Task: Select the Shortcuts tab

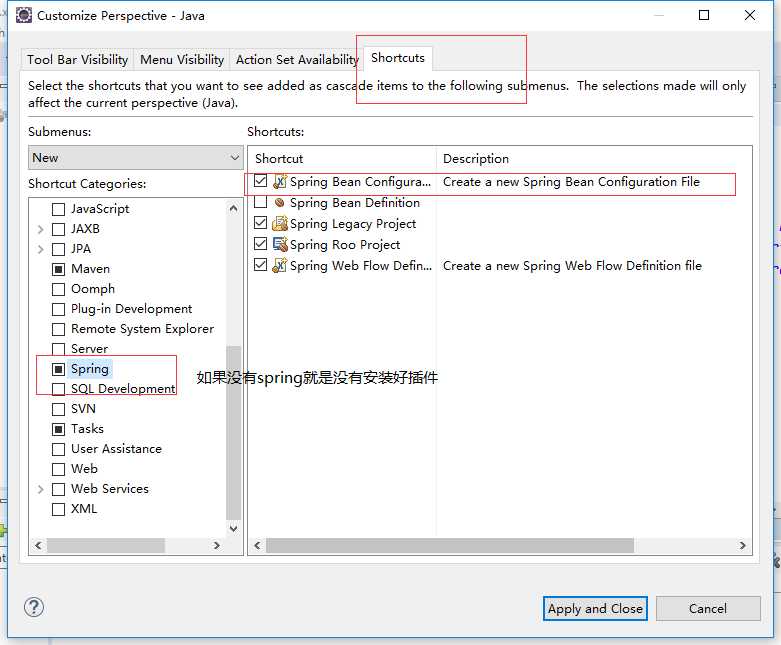Action: (x=397, y=58)
